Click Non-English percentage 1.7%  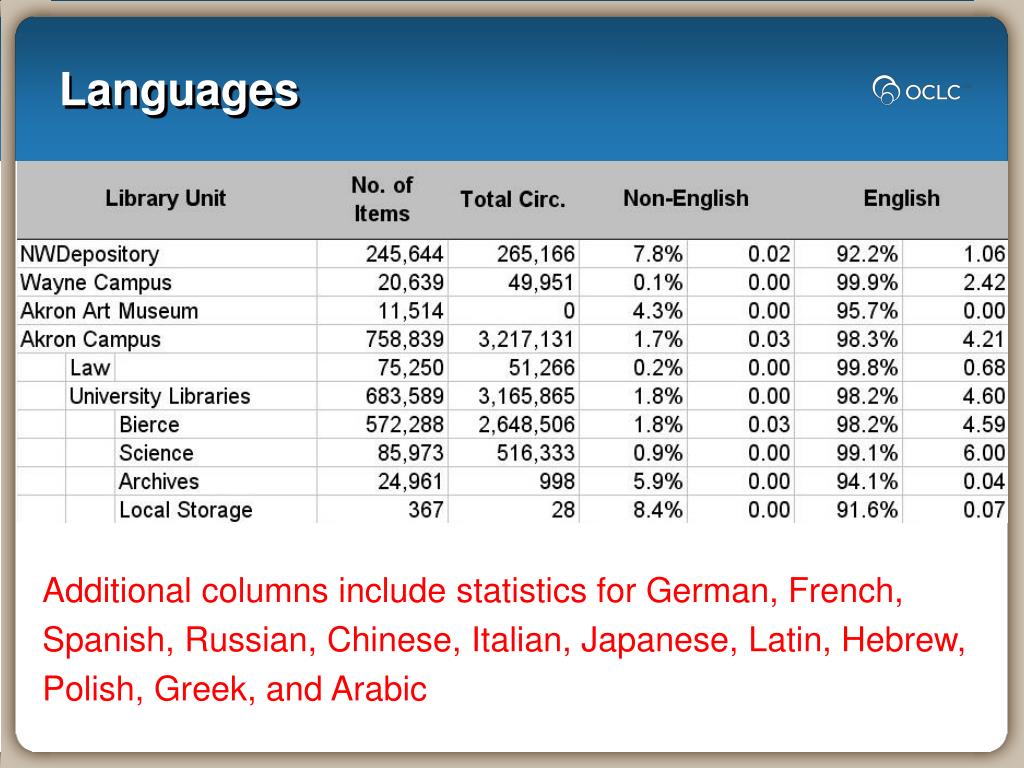point(658,339)
